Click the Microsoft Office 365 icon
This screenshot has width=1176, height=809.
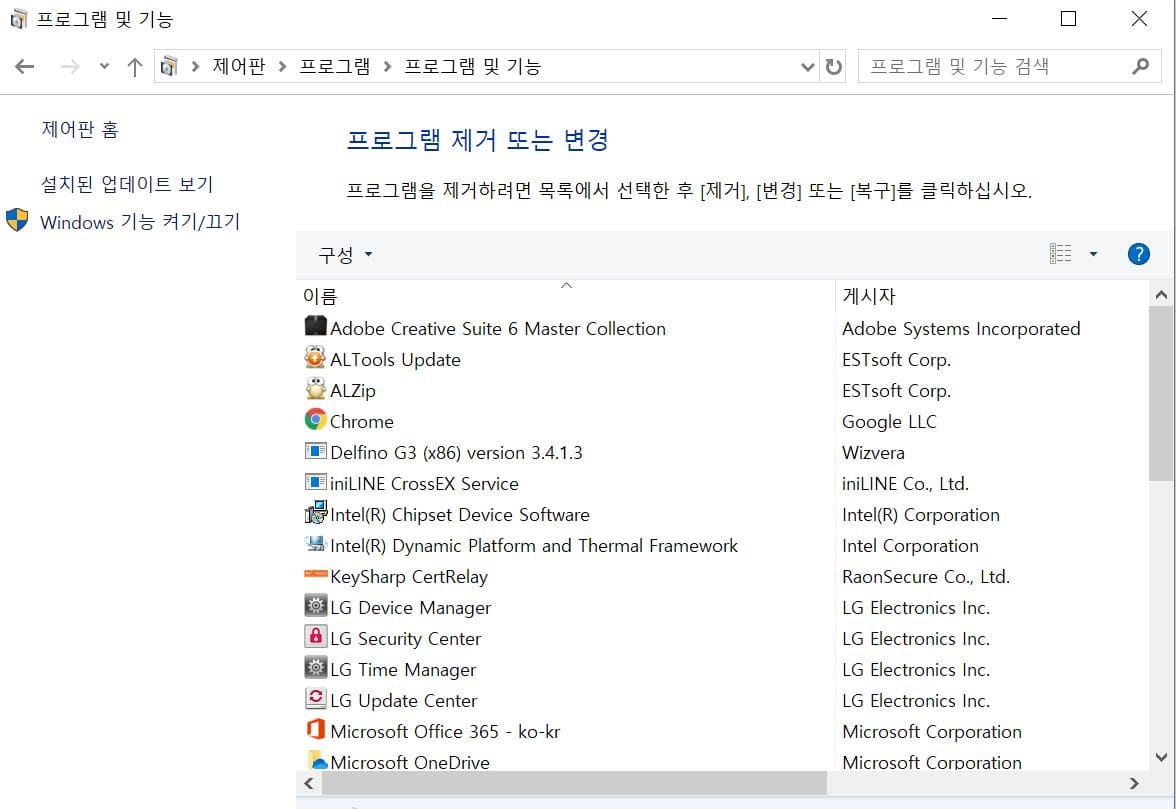pos(316,729)
